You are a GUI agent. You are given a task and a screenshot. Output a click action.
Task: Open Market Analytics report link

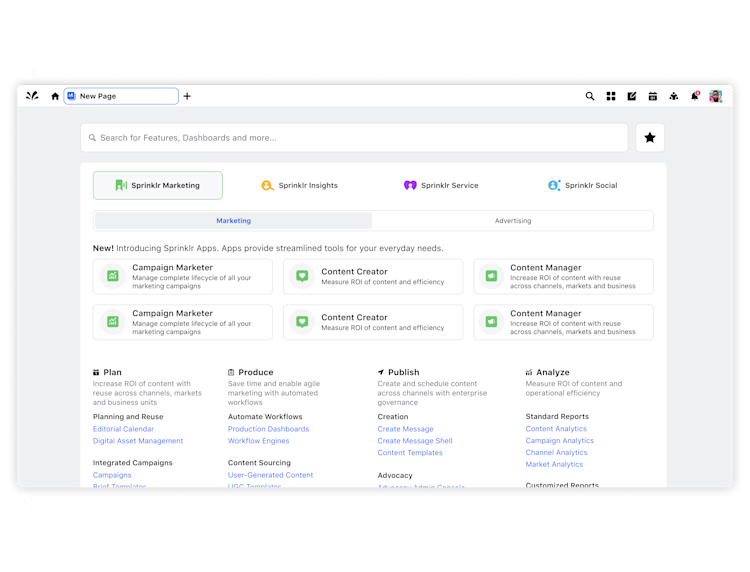coord(554,464)
